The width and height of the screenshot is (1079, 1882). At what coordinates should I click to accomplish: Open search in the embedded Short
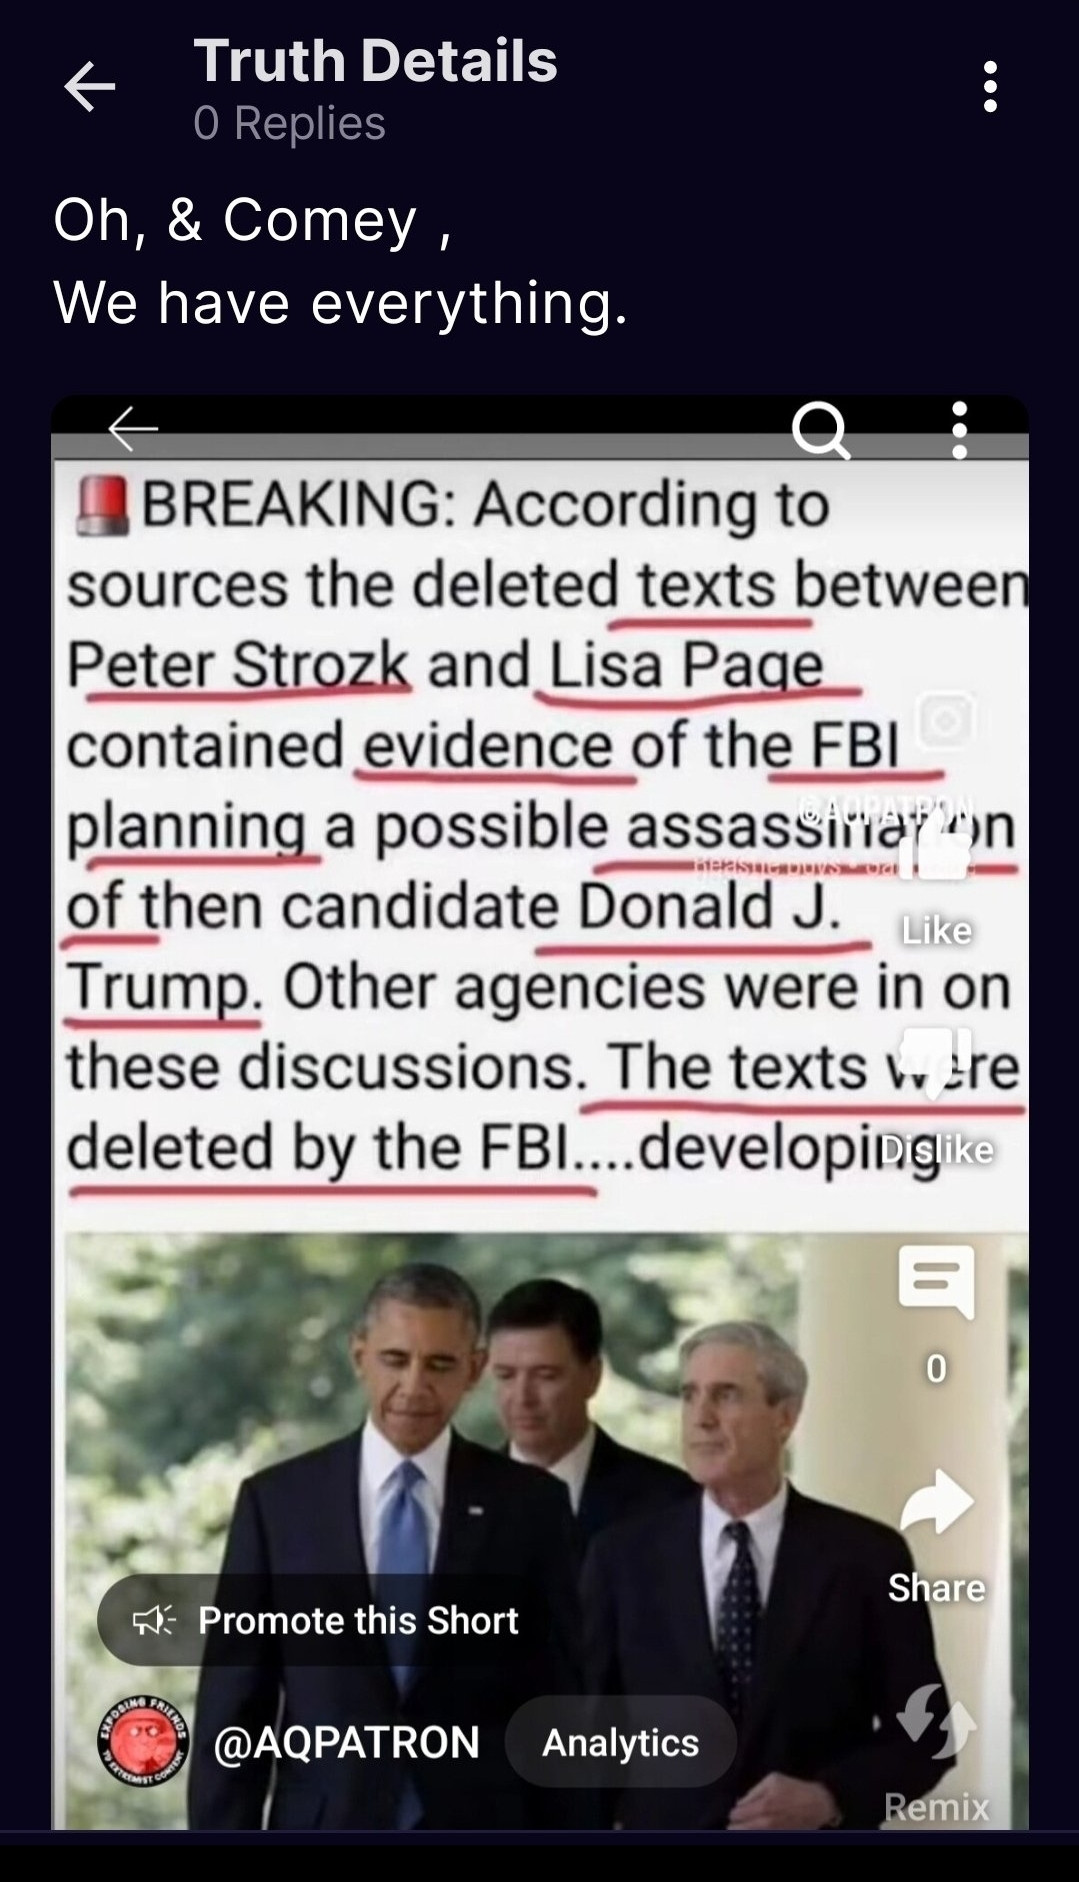pos(821,431)
